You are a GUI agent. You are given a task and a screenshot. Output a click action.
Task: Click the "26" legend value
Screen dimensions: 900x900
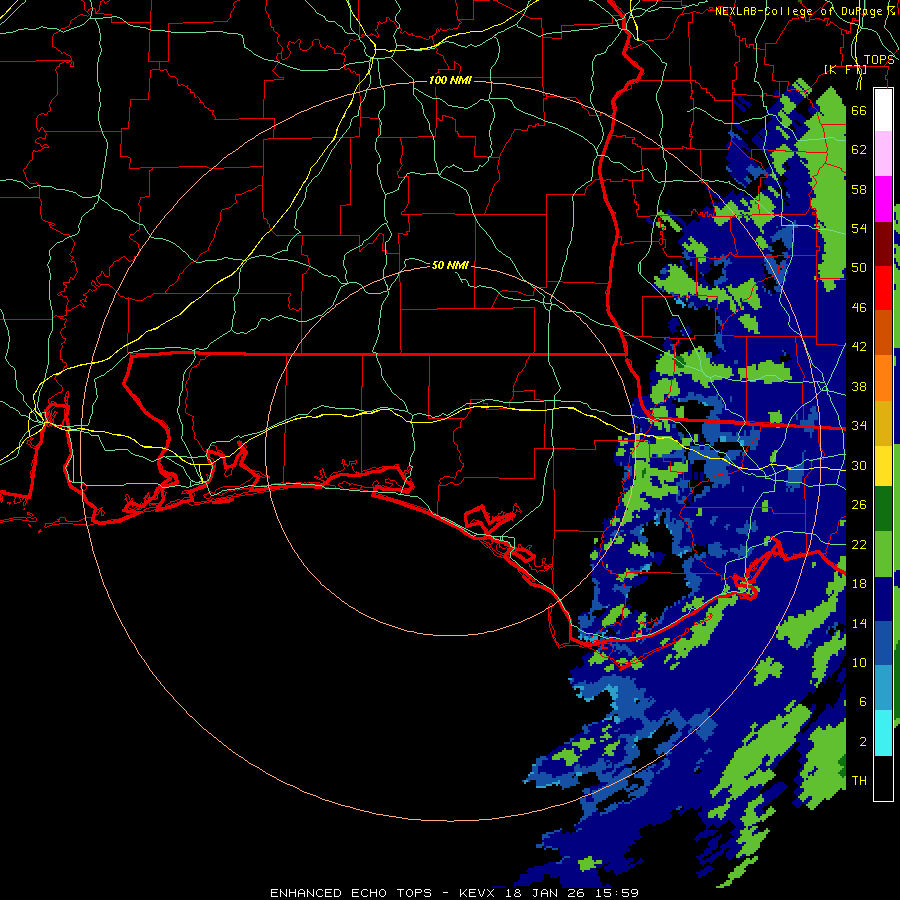coord(859,505)
